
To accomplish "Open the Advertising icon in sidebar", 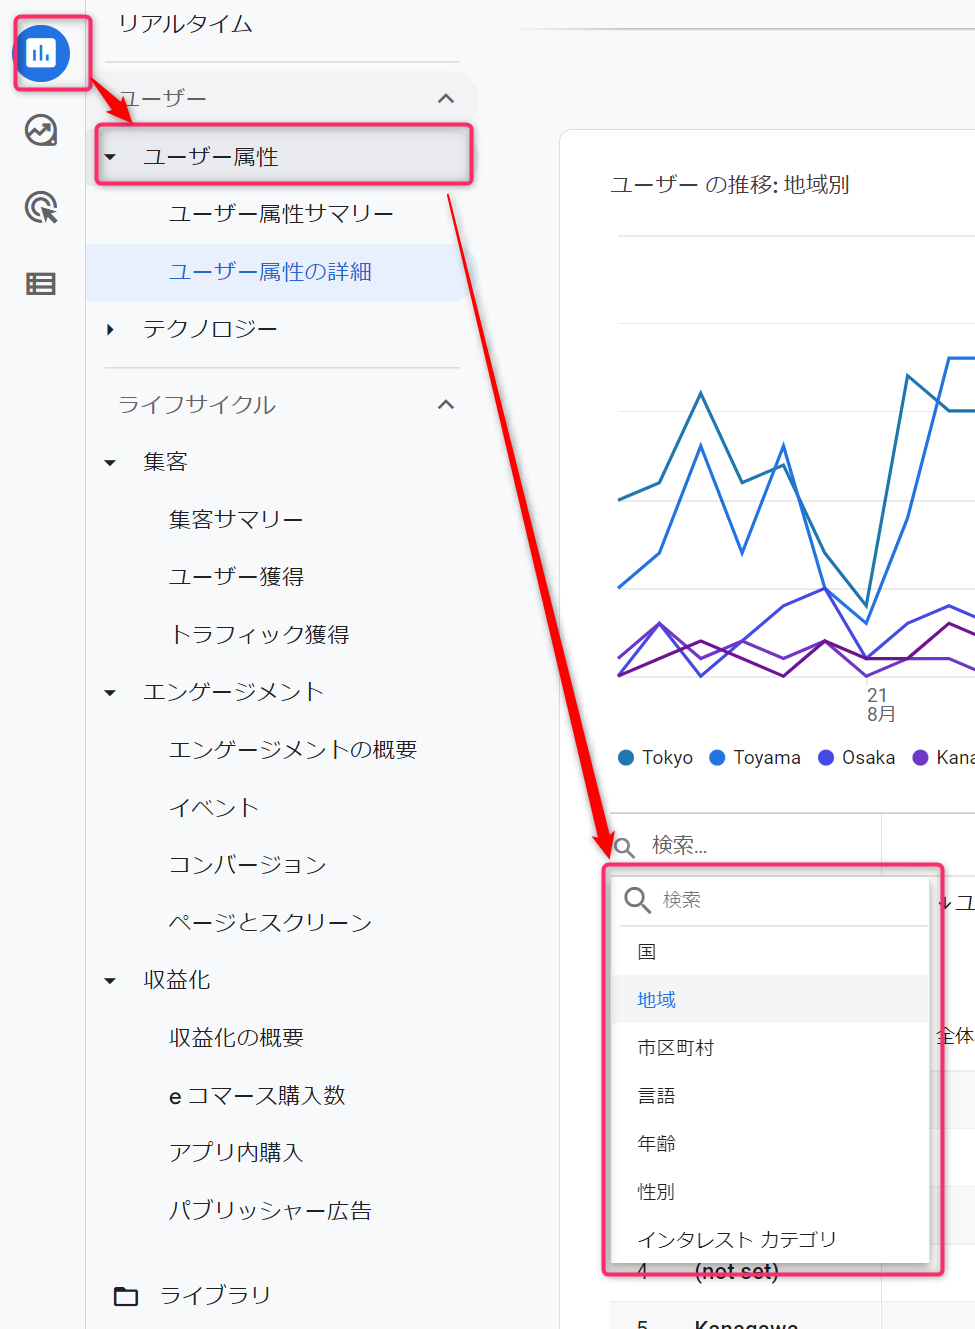I will coord(41,207).
